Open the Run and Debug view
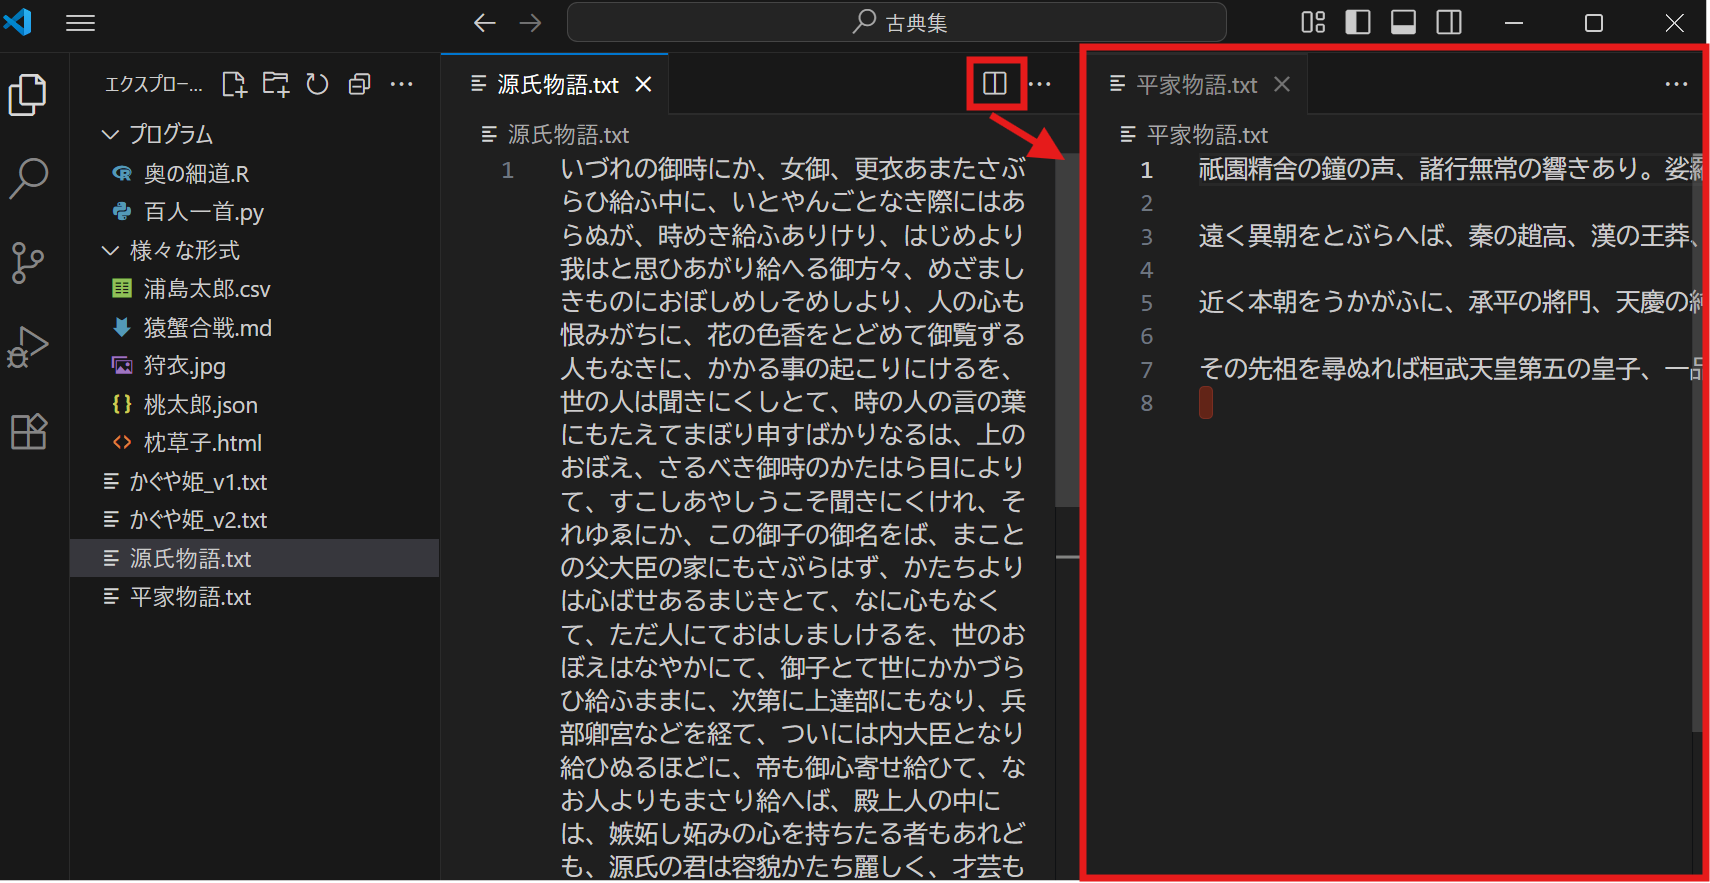This screenshot has height=883, width=1710. (28, 347)
